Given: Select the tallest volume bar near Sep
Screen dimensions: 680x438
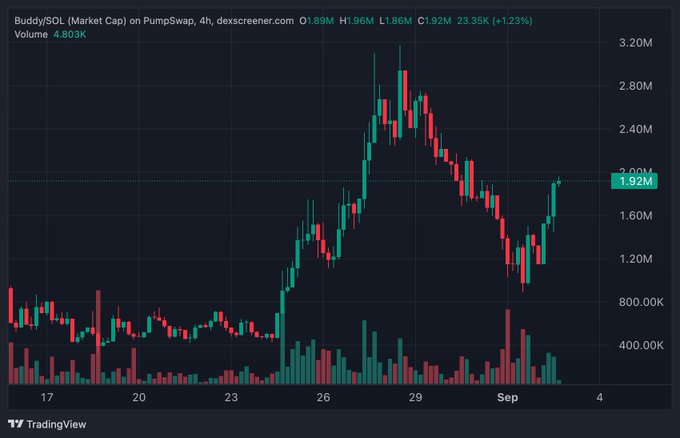Looking at the screenshot, I should (x=508, y=346).
